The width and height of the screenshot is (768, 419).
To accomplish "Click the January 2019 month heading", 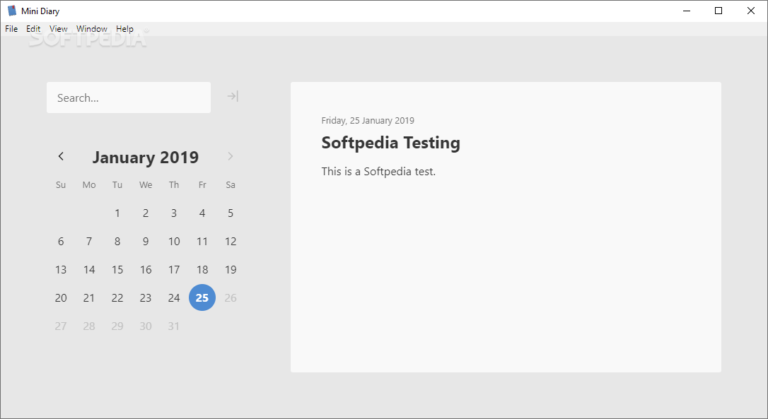I will coord(145,157).
